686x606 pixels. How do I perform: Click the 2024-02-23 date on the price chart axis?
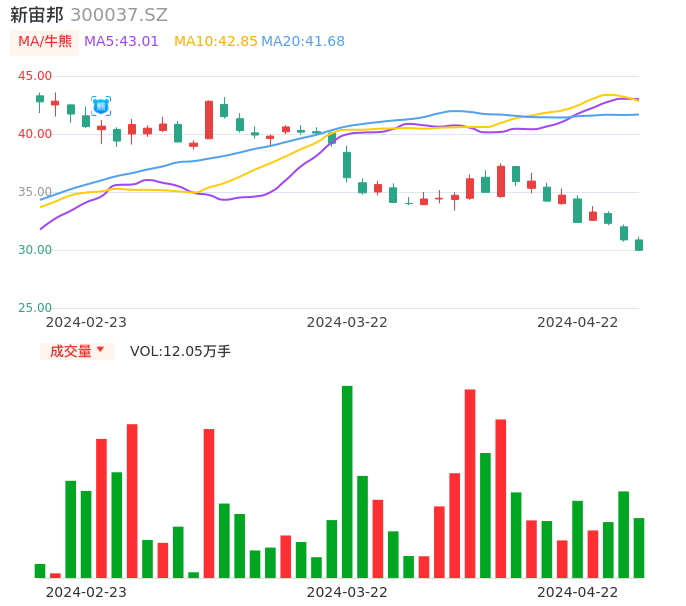tap(86, 322)
